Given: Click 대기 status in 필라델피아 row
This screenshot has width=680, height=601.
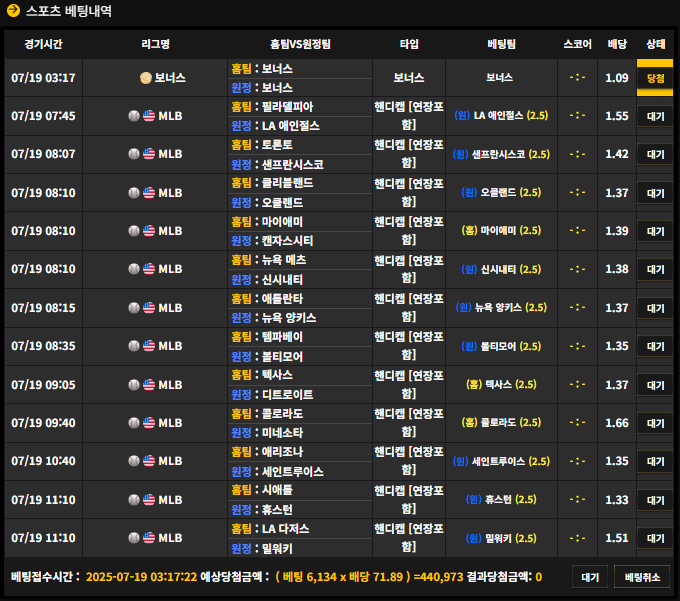Looking at the screenshot, I should tap(655, 116).
